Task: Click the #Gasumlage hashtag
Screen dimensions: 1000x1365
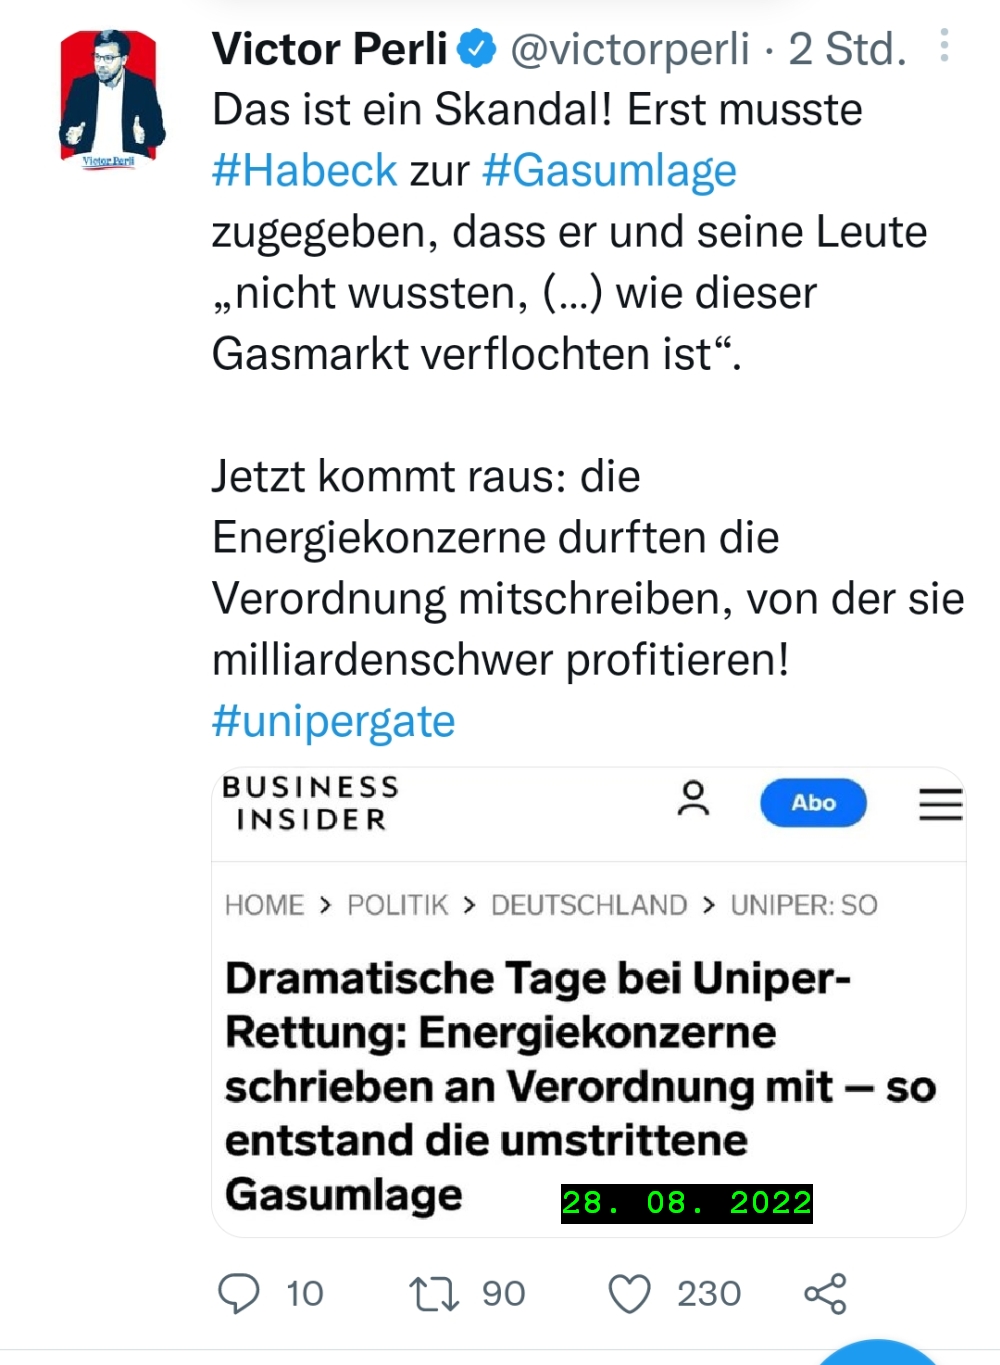Action: pos(609,171)
